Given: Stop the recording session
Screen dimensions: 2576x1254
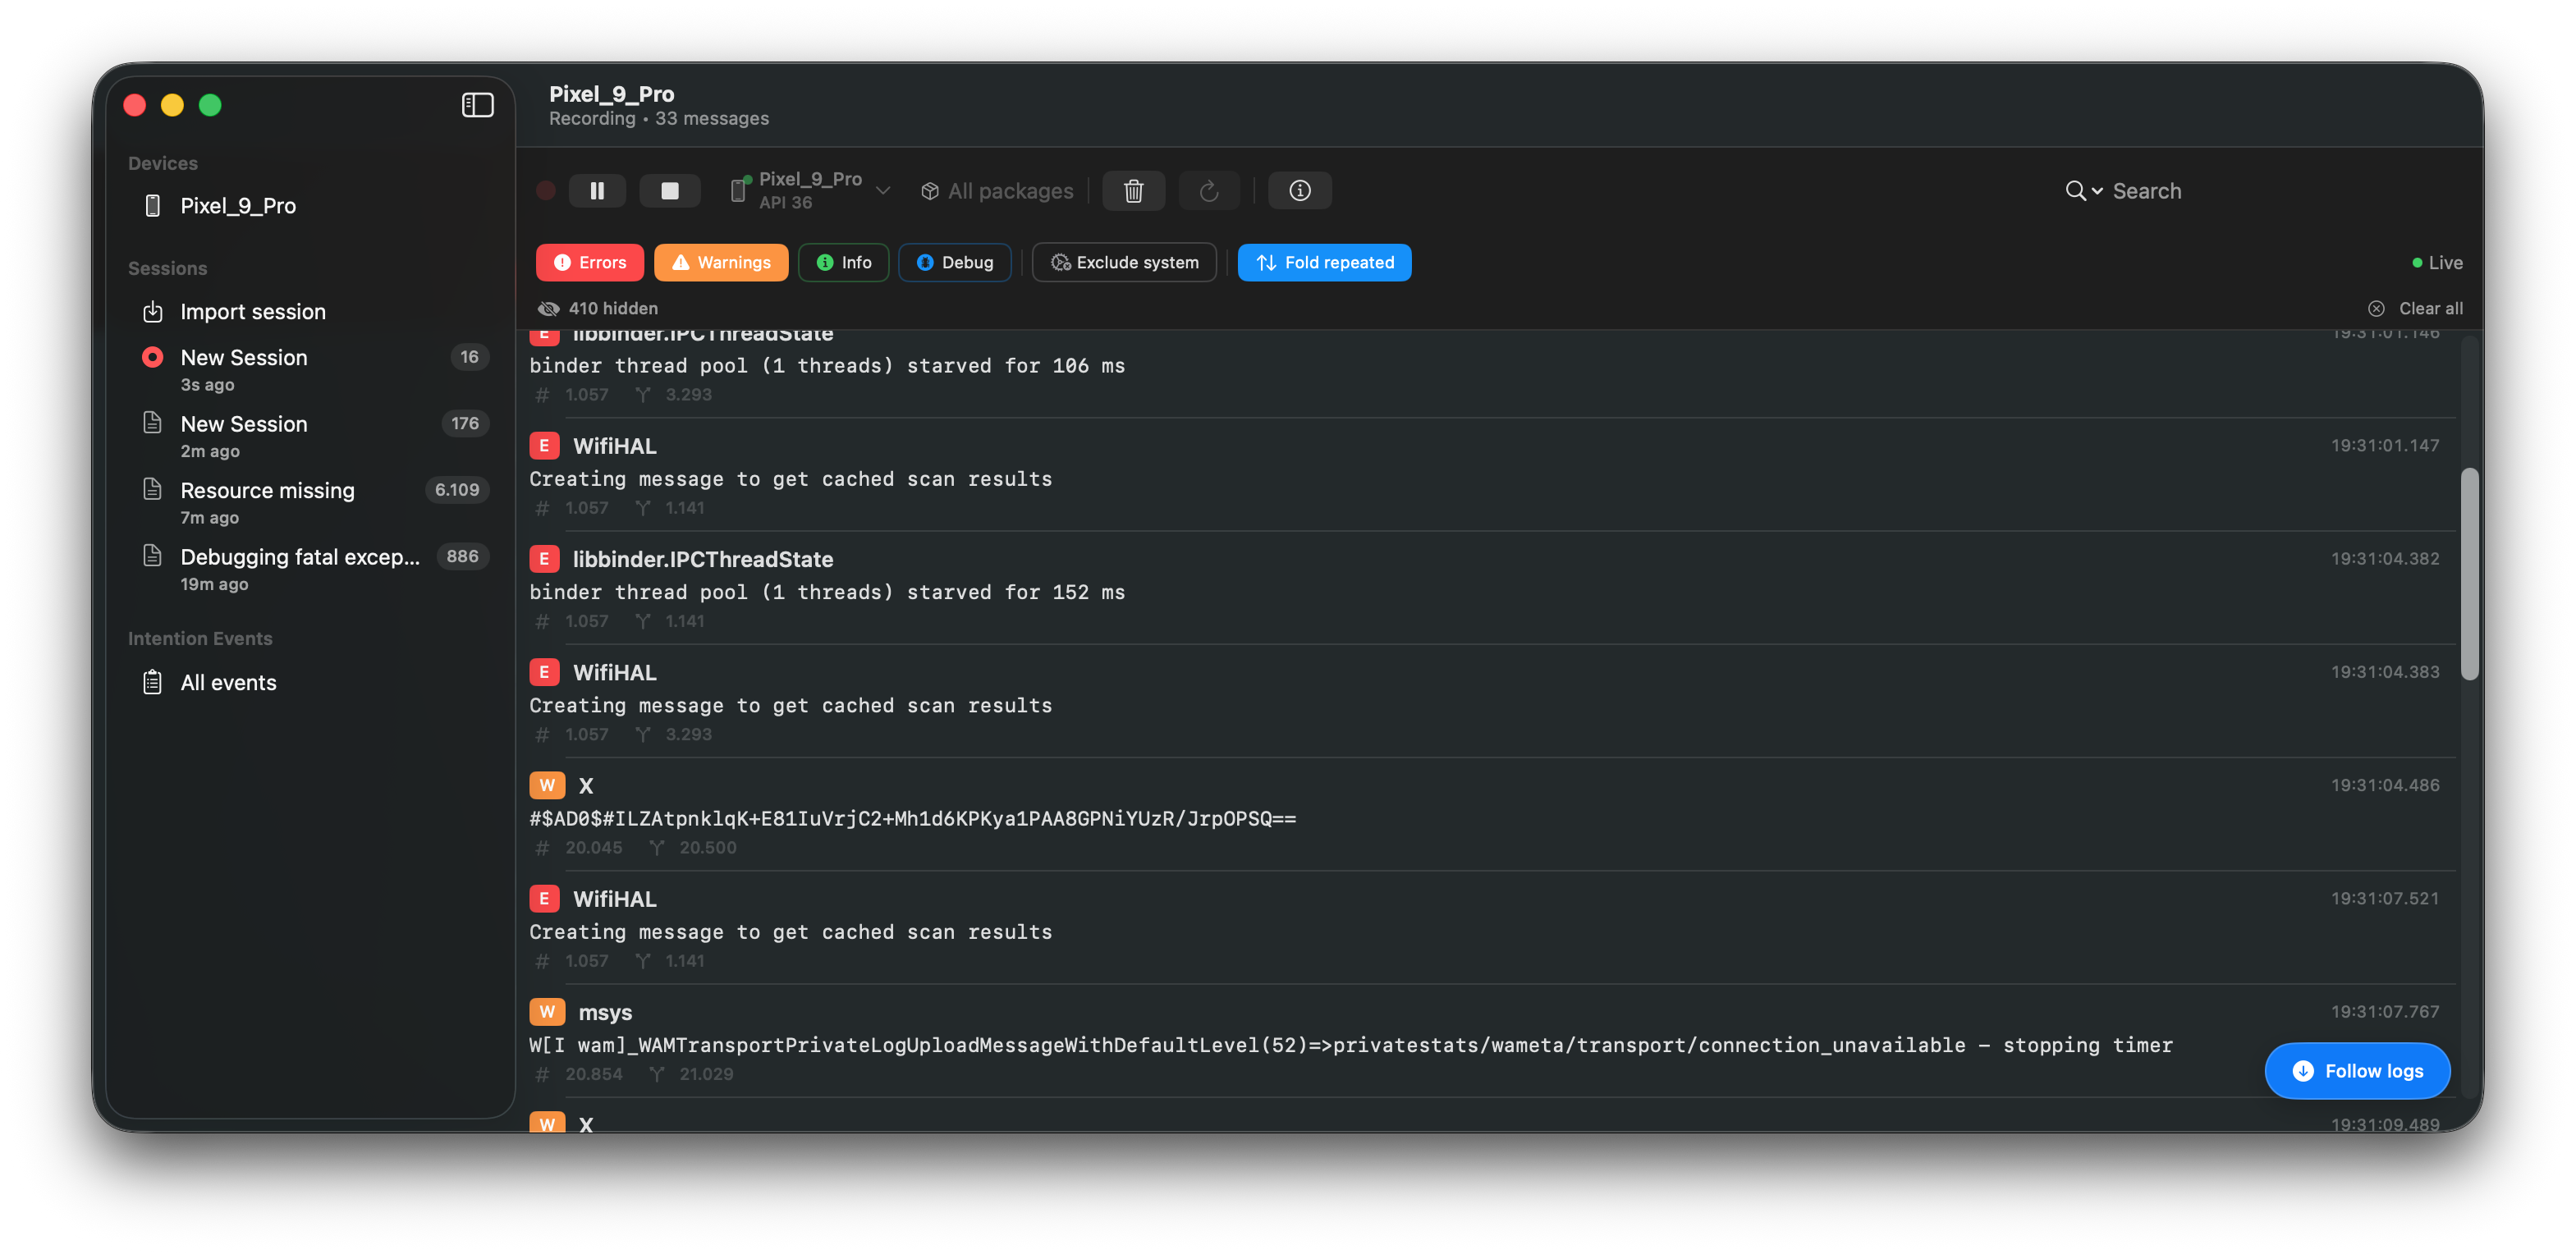Looking at the screenshot, I should coord(669,190).
